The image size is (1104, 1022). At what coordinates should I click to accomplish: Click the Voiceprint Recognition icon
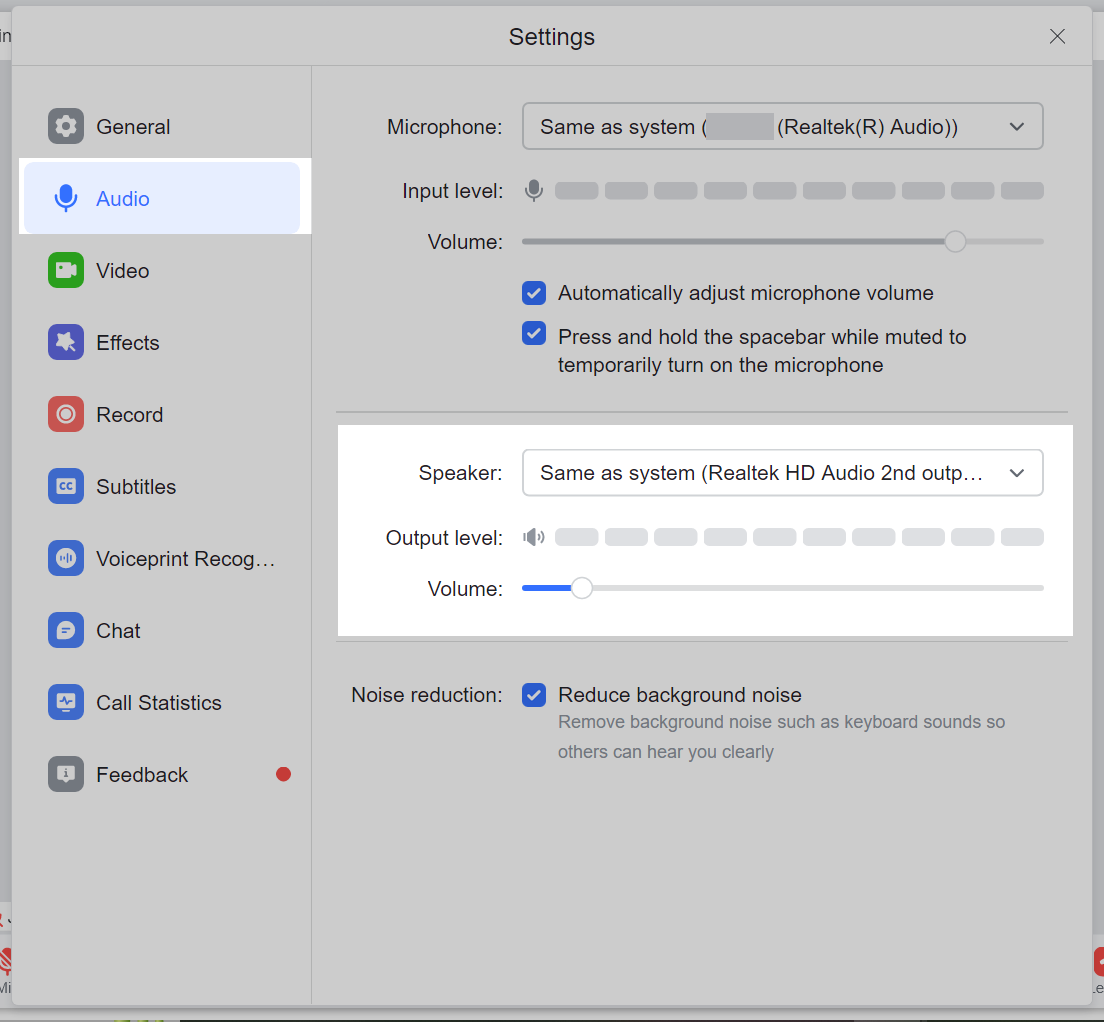tap(66, 559)
